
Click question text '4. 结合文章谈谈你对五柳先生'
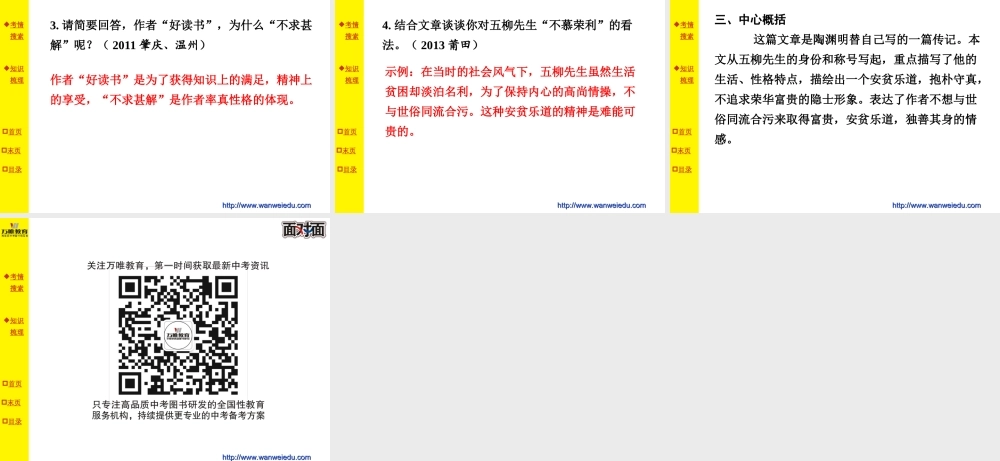(x=507, y=36)
